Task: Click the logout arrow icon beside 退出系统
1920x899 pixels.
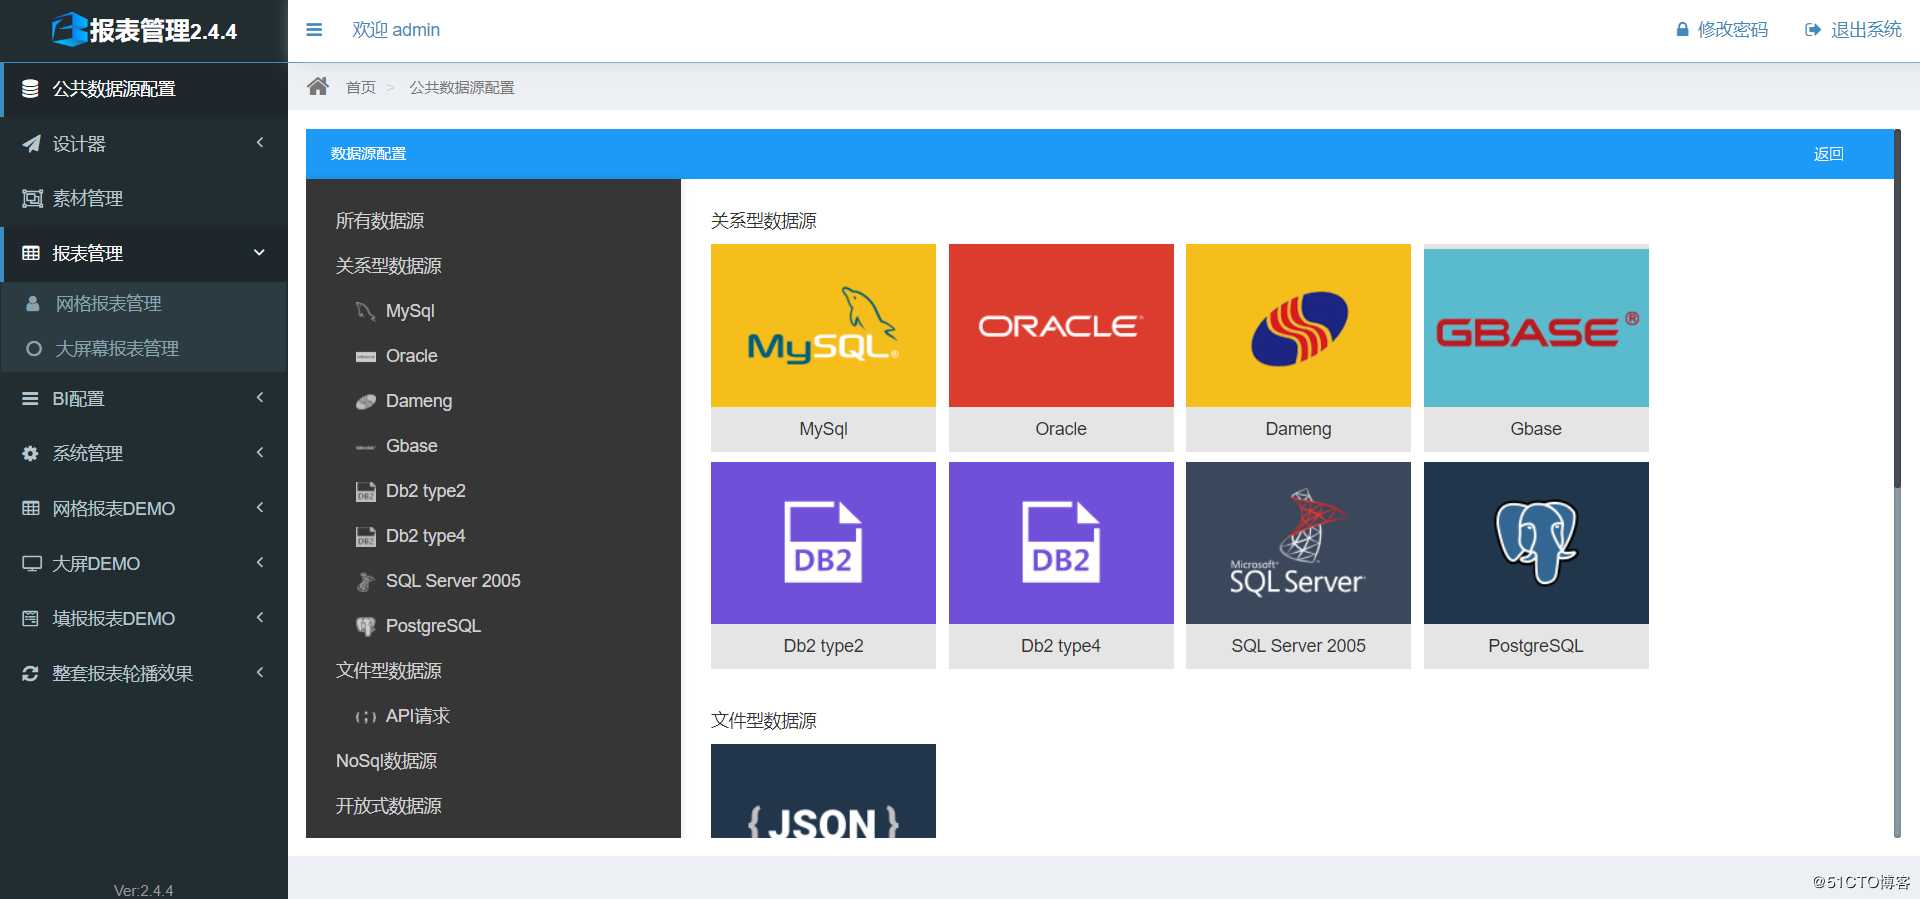Action: click(x=1813, y=30)
